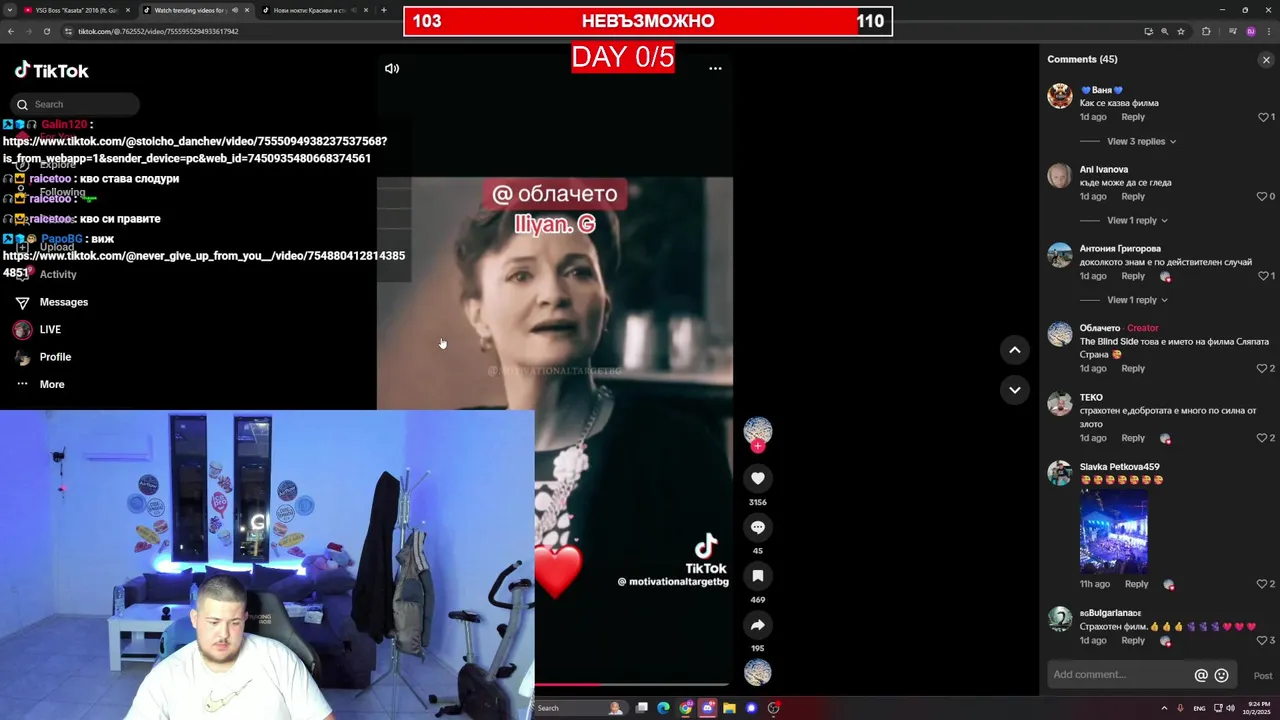Click Ваня's profile avatar
The height and width of the screenshot is (720, 1280).
pos(1060,96)
